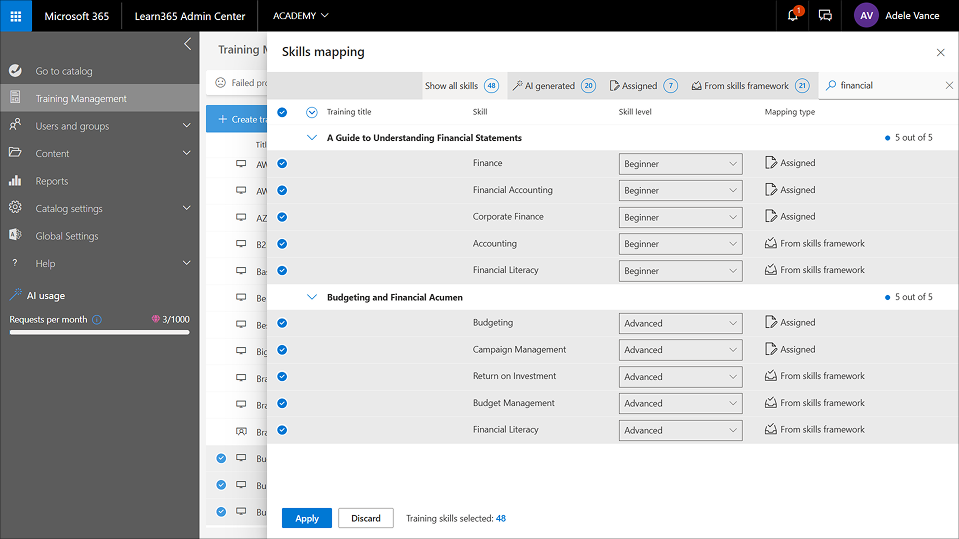Open the chat feedback icon
959x539 pixels.
coord(825,16)
